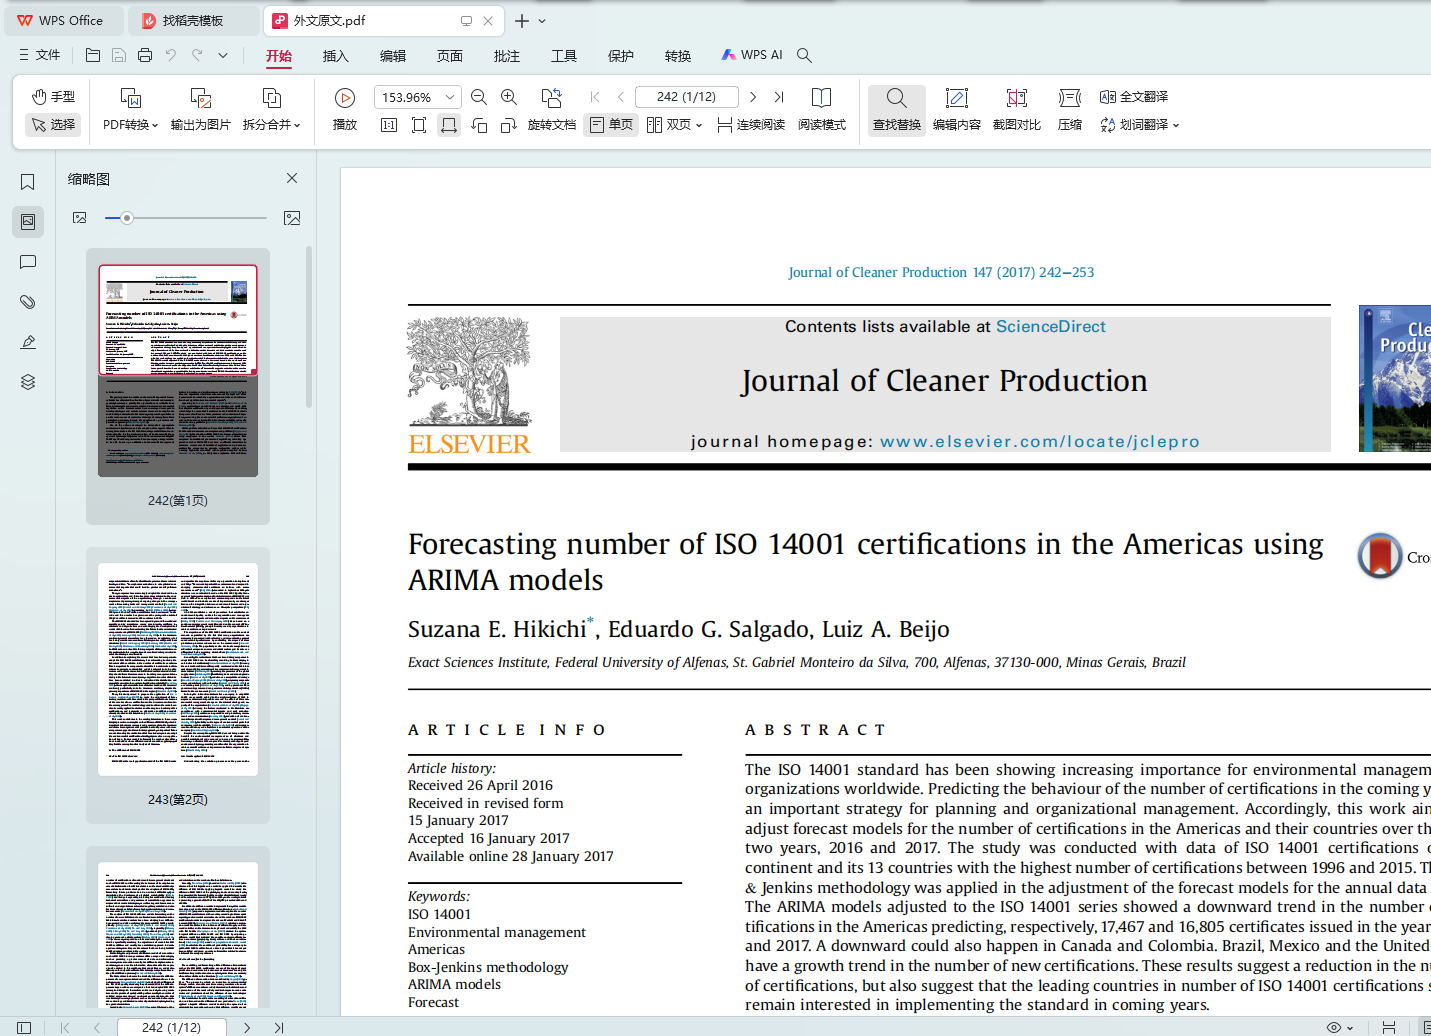
Task: Open the 文件 file menu
Action: point(39,55)
